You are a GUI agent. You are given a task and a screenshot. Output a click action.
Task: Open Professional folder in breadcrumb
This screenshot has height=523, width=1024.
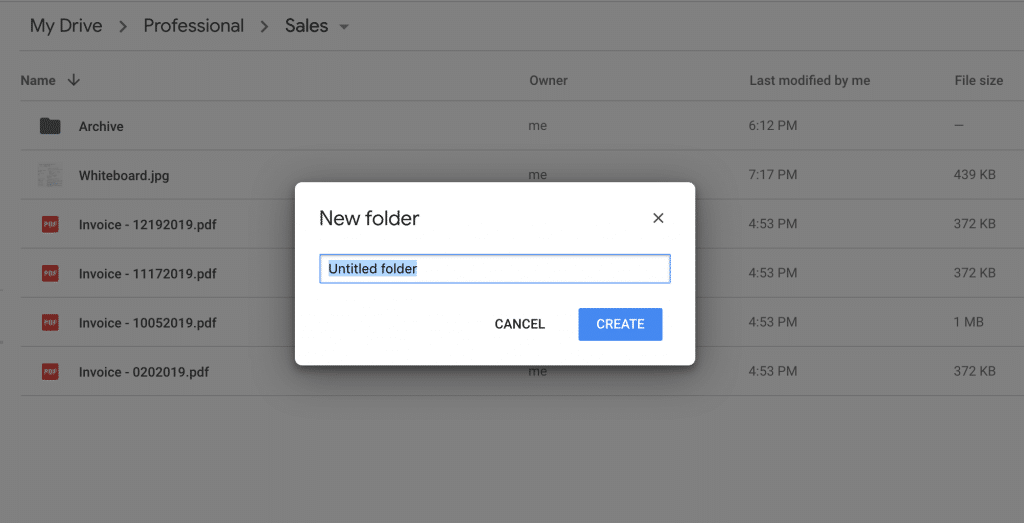193,26
